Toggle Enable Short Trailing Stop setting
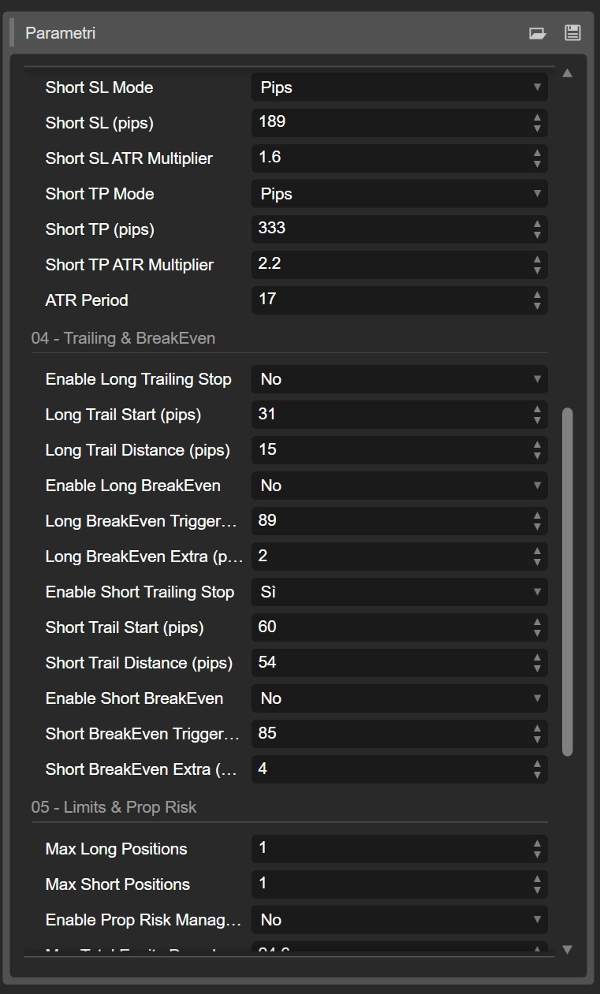600x994 pixels. [399, 592]
